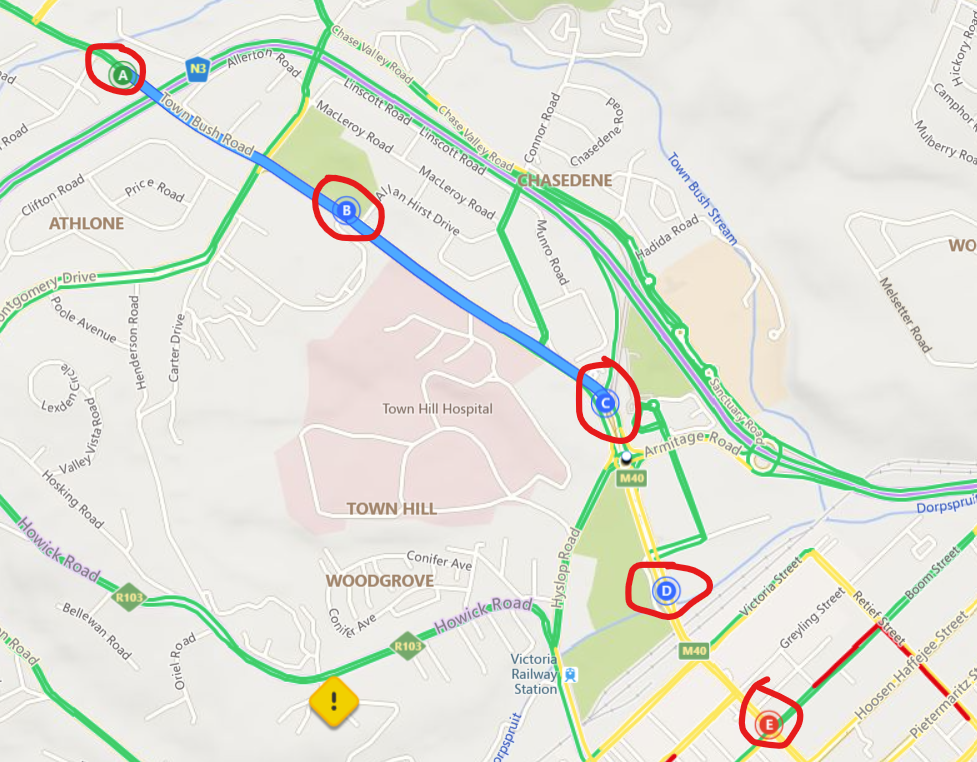Click waypoint C marker on route
This screenshot has width=977, height=762.
coord(604,403)
